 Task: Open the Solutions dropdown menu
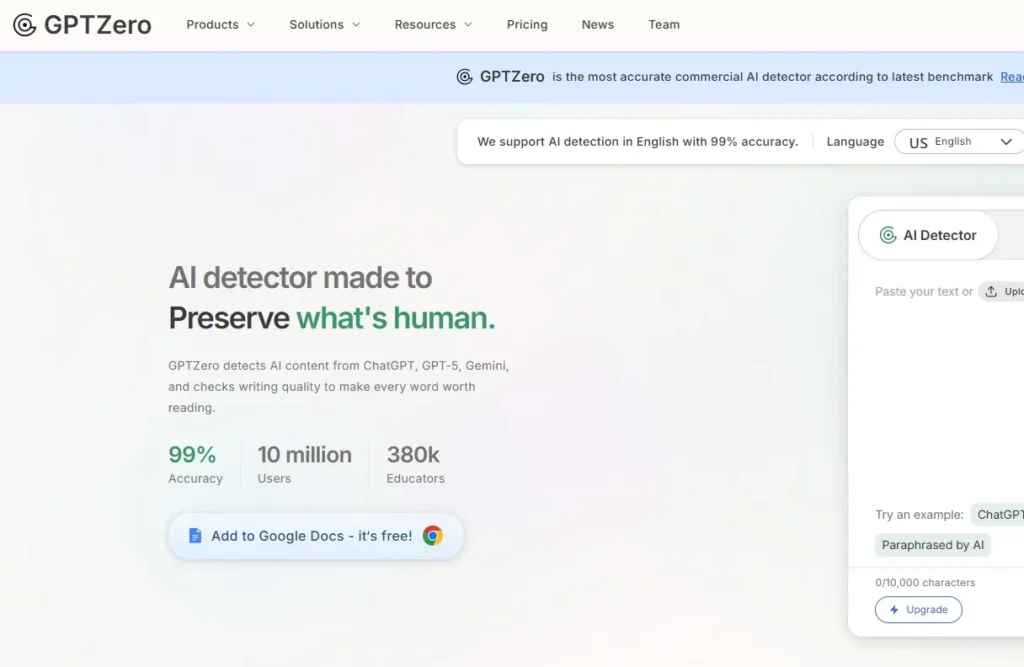tap(323, 24)
